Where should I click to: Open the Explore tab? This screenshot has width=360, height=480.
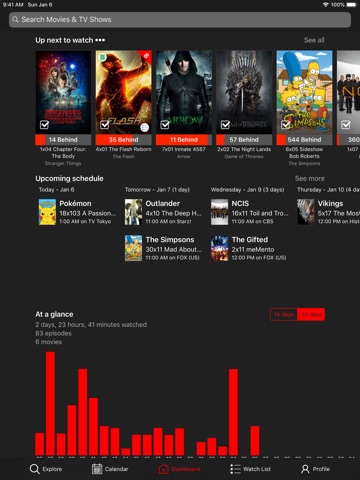46,469
